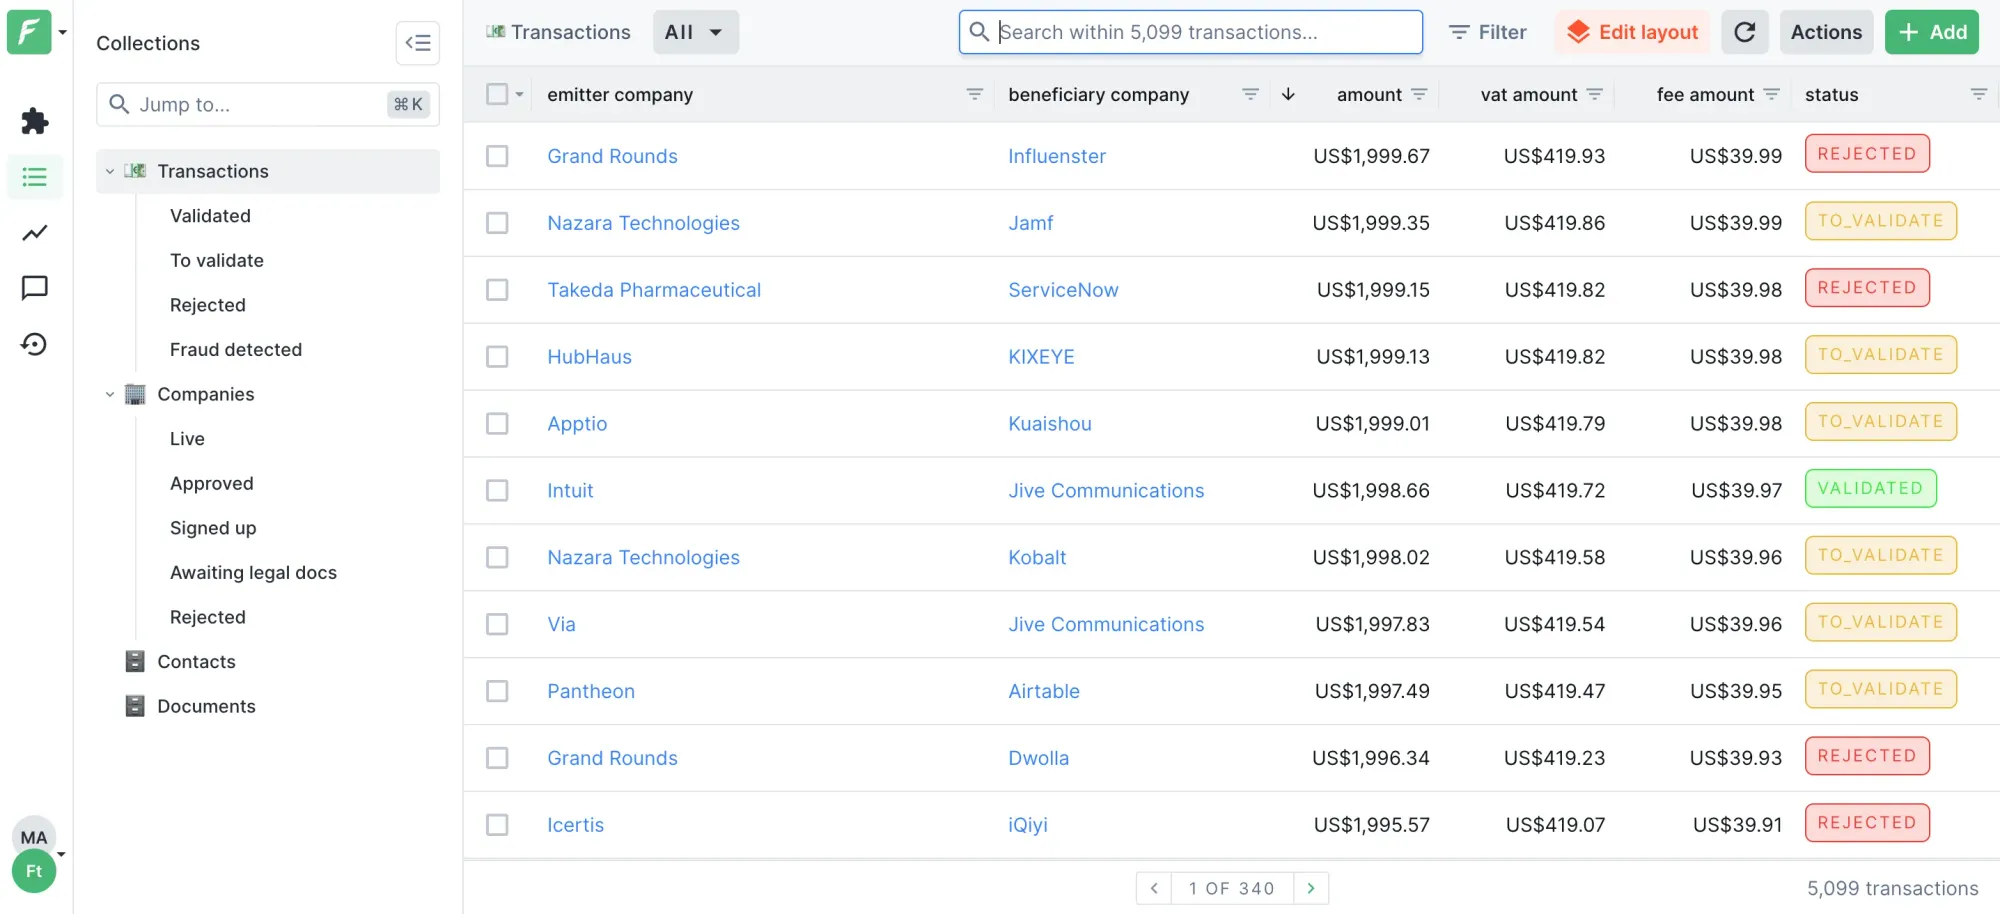Screen dimensions: 2000x914
Task: Click the Filter button
Action: tap(1488, 32)
